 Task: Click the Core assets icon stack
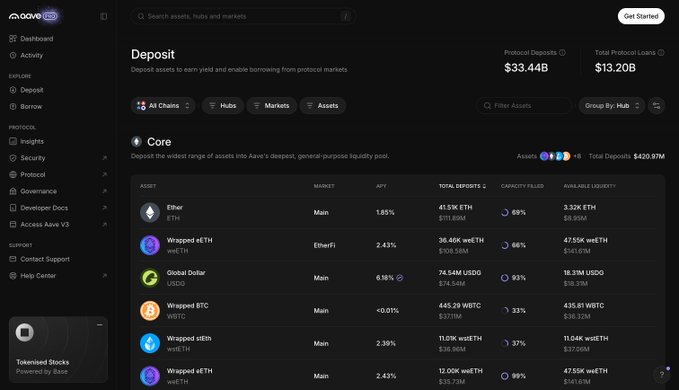[555, 156]
